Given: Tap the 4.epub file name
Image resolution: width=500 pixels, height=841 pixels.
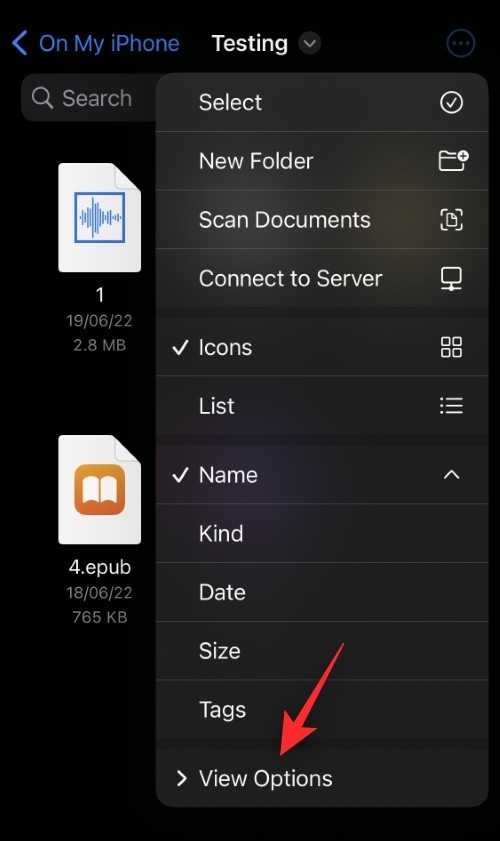Looking at the screenshot, I should point(100,567).
